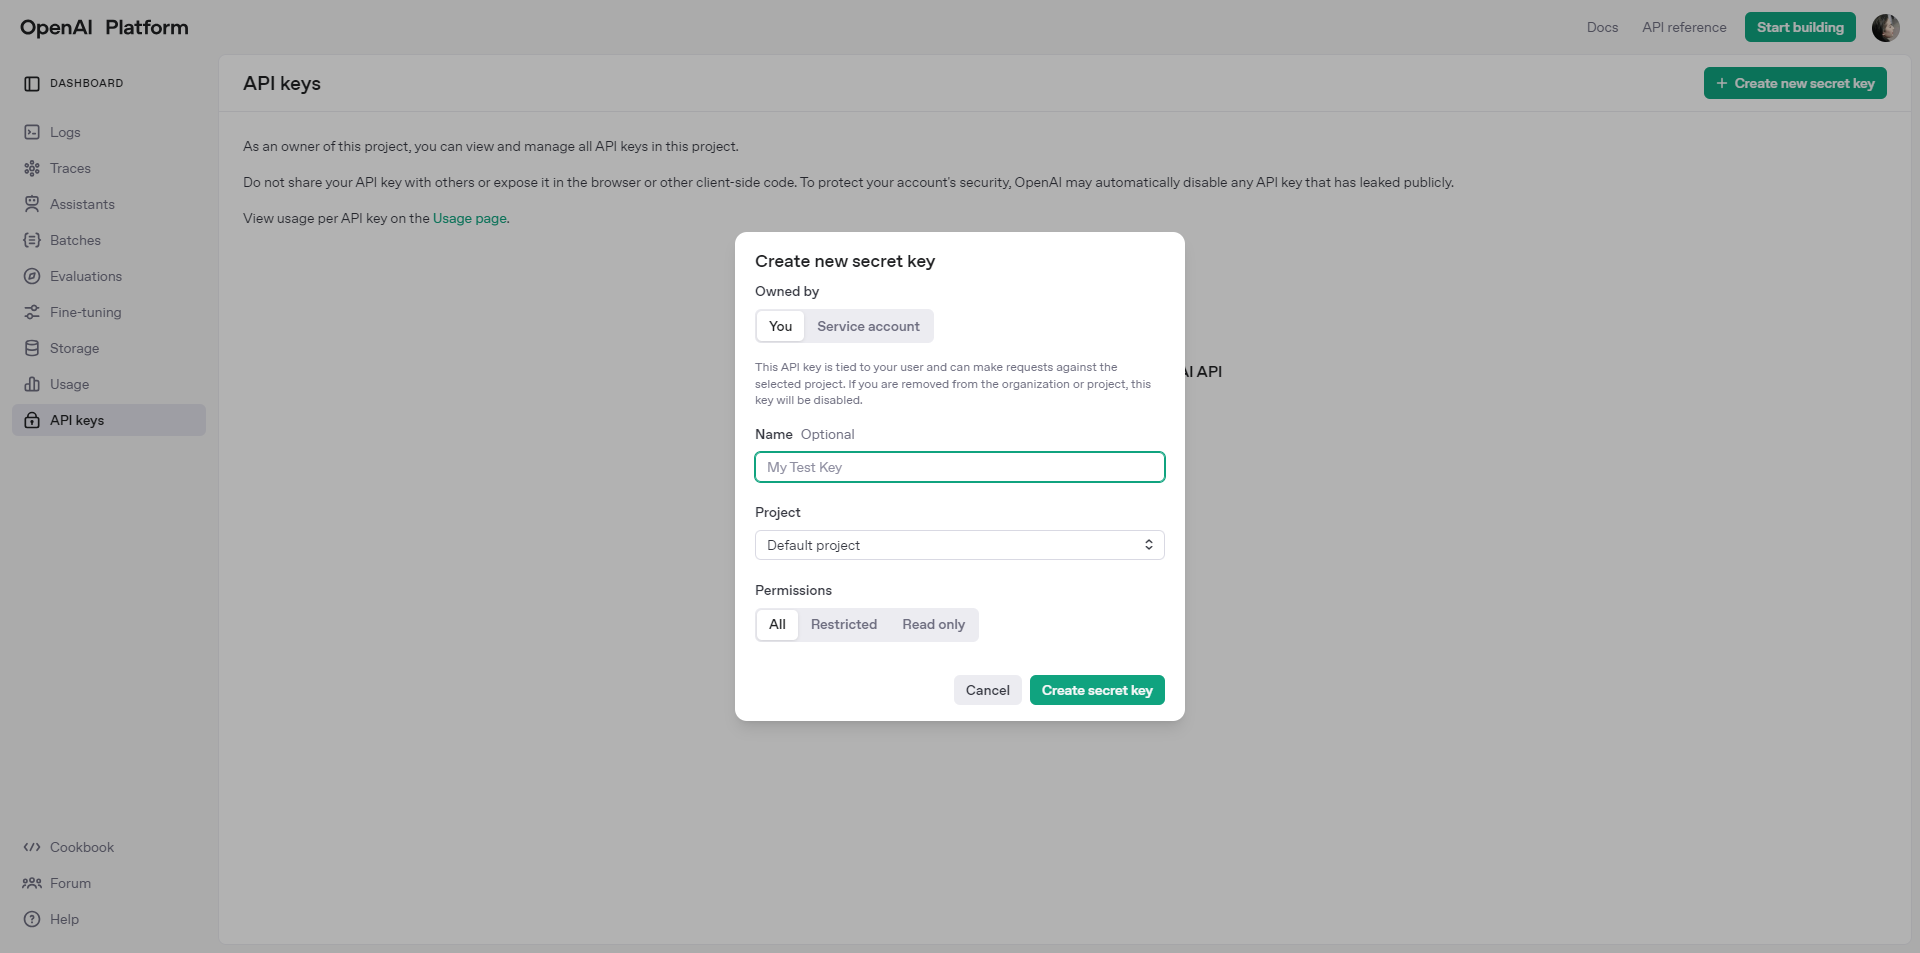Viewport: 1920px width, 953px height.
Task: Focus the Name input field
Action: (x=959, y=467)
